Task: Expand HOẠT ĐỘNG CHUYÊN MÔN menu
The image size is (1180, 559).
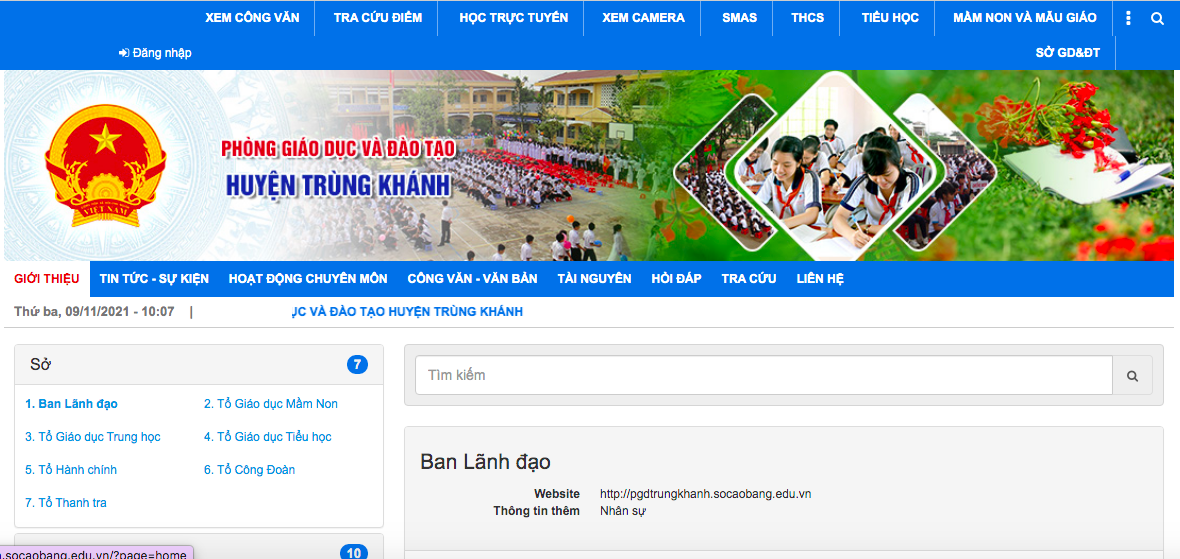Action: coord(308,279)
